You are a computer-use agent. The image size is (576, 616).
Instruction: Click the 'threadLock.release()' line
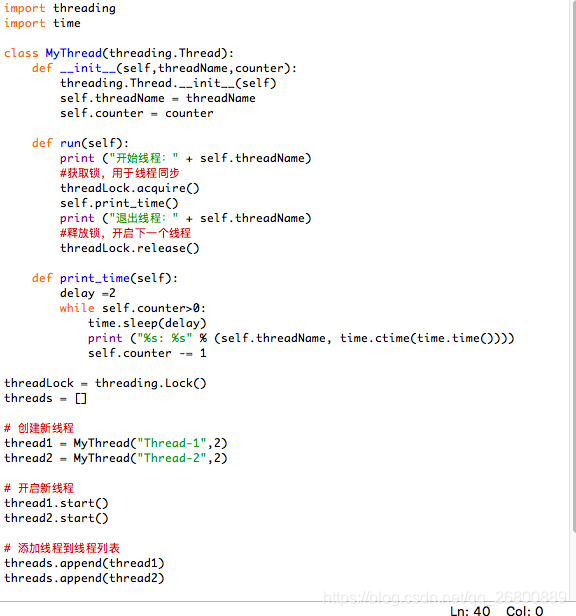coord(130,248)
